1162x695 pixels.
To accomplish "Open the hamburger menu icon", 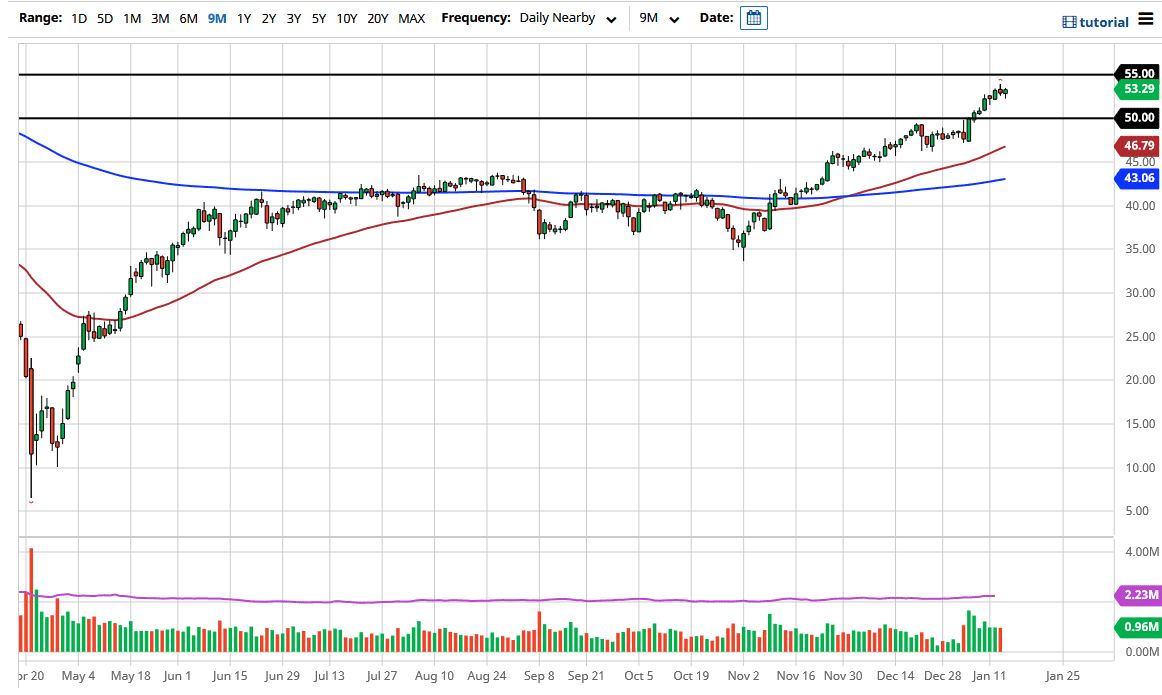I will pos(1146,19).
